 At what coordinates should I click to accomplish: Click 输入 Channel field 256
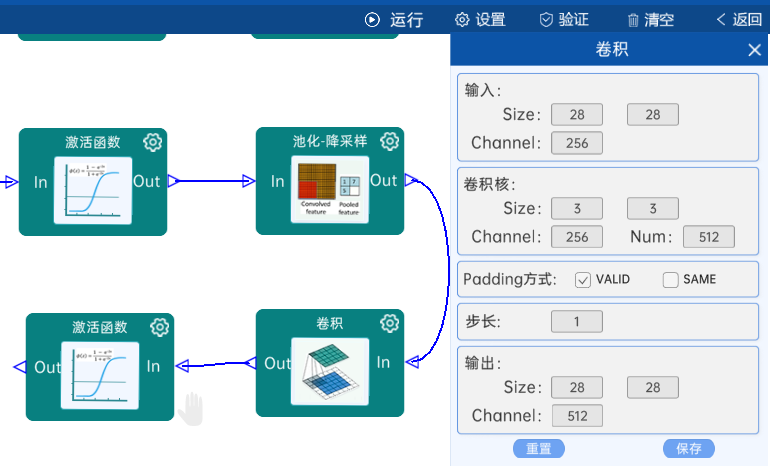[x=577, y=143]
